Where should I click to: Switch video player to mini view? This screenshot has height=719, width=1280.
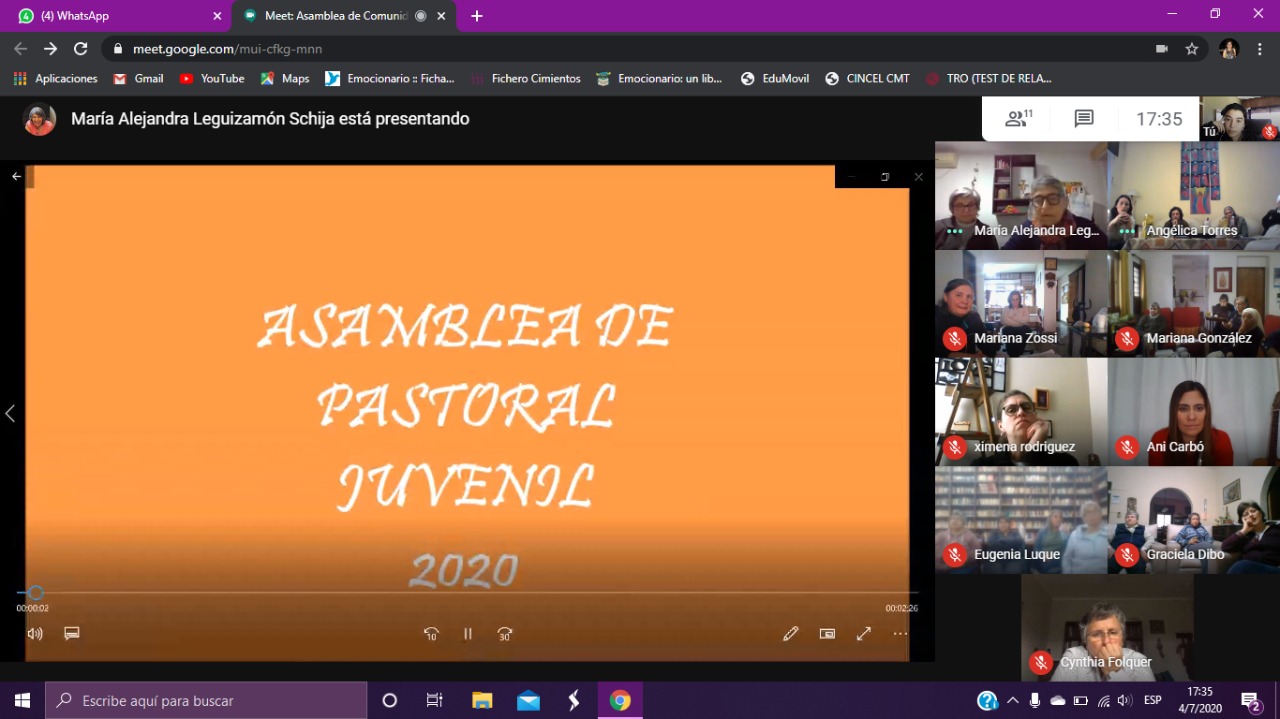click(x=827, y=633)
